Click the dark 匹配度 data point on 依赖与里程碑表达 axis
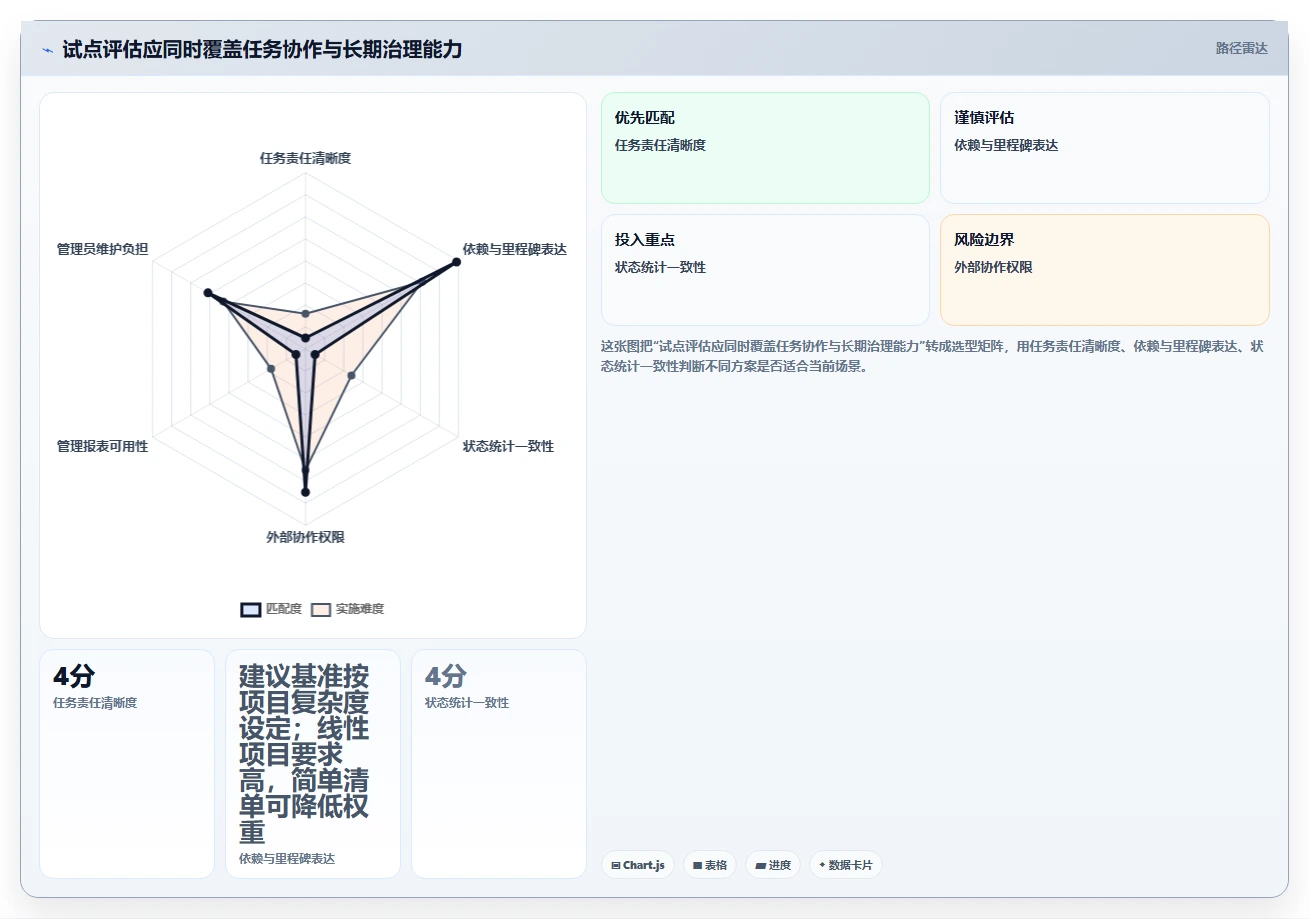Screen dimensions: 1309x919 click(x=456, y=262)
